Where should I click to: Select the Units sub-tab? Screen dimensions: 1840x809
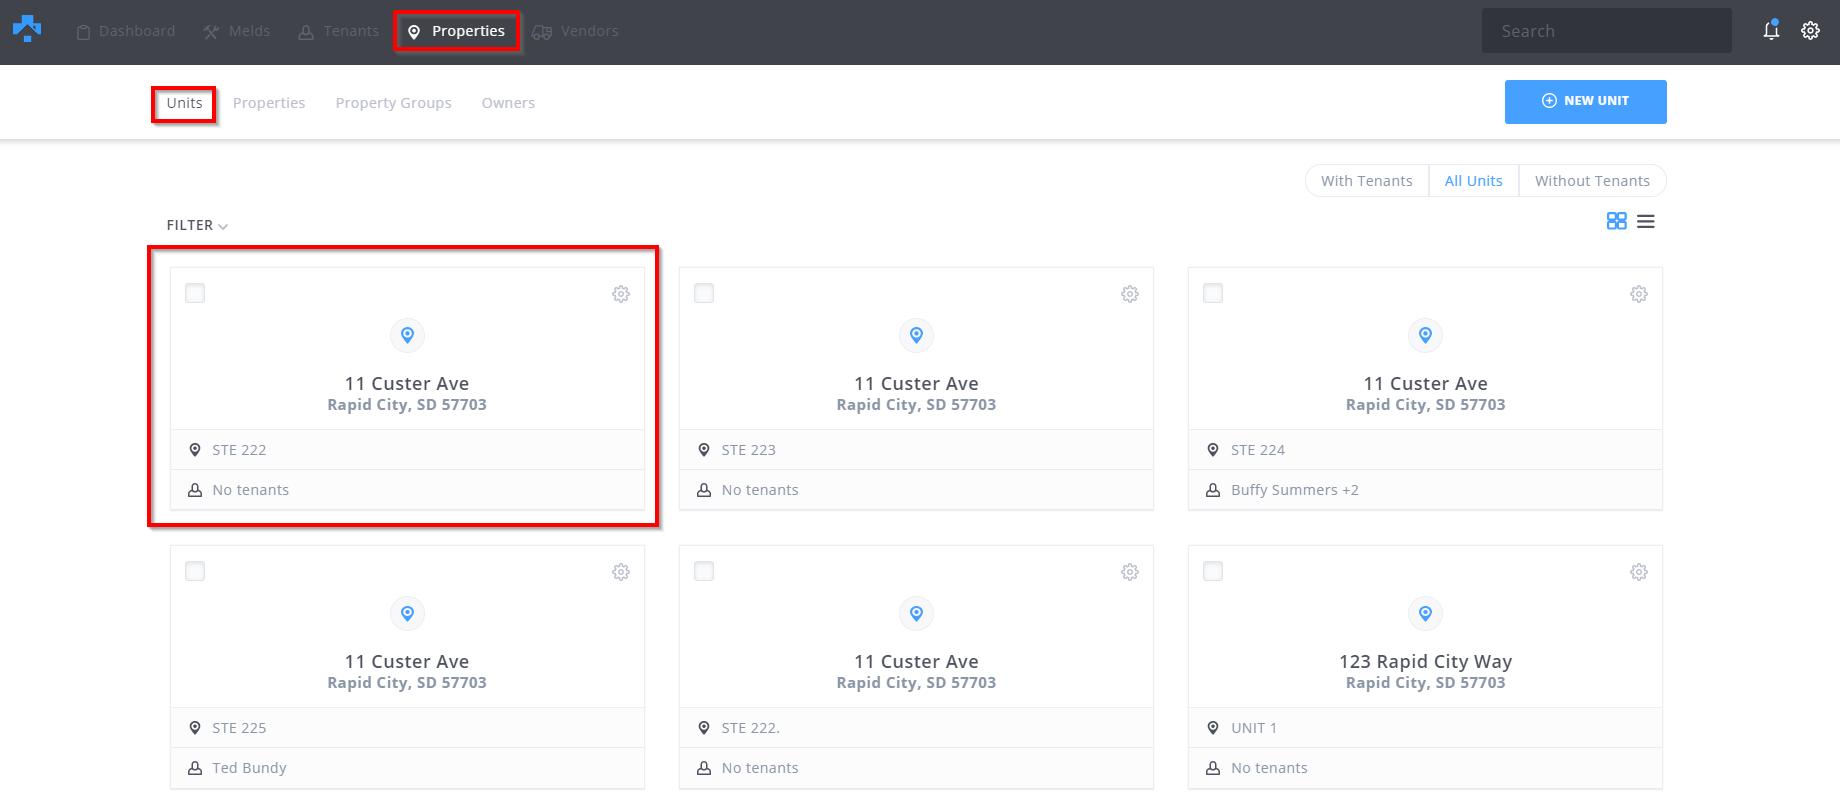(184, 103)
